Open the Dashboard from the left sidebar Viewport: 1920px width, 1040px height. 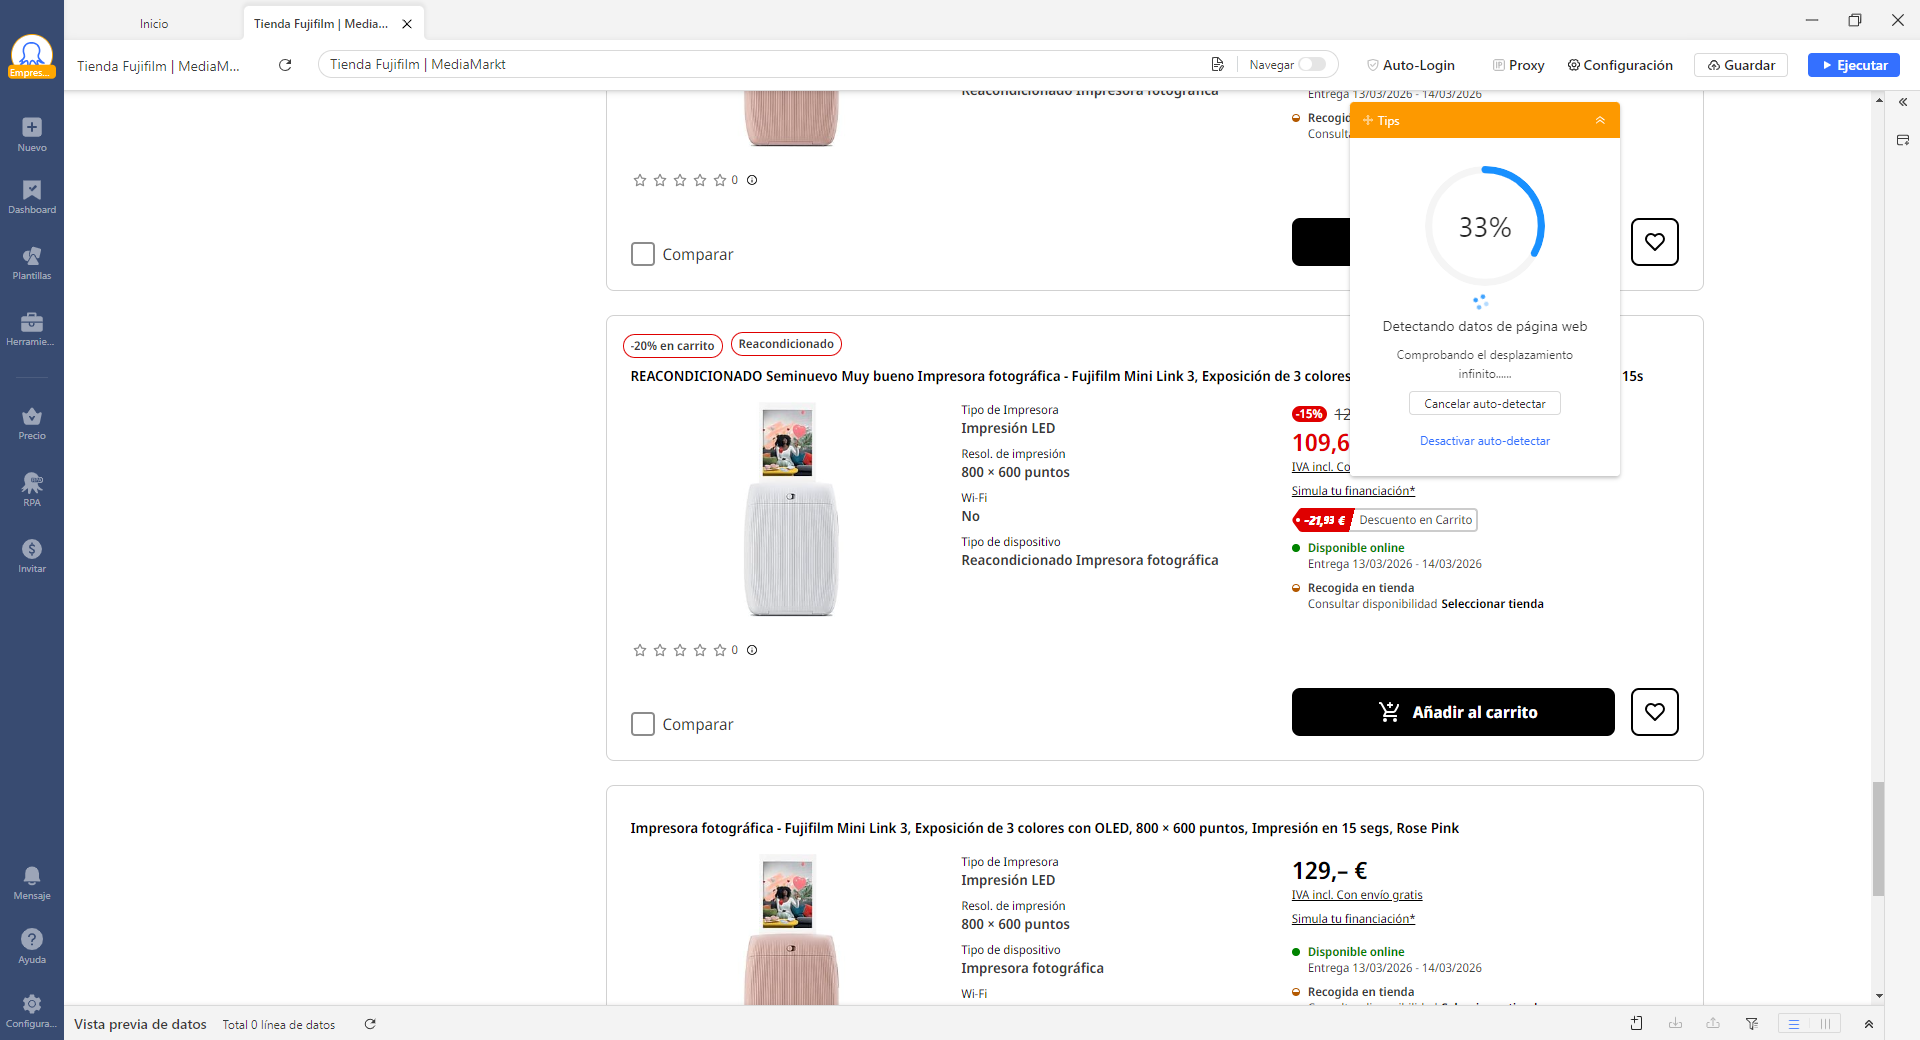coord(31,197)
